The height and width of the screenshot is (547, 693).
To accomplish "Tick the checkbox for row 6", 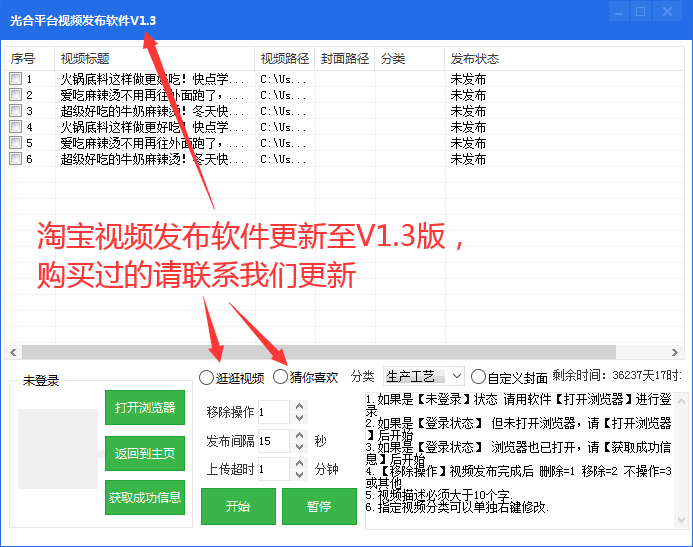I will coord(15,159).
